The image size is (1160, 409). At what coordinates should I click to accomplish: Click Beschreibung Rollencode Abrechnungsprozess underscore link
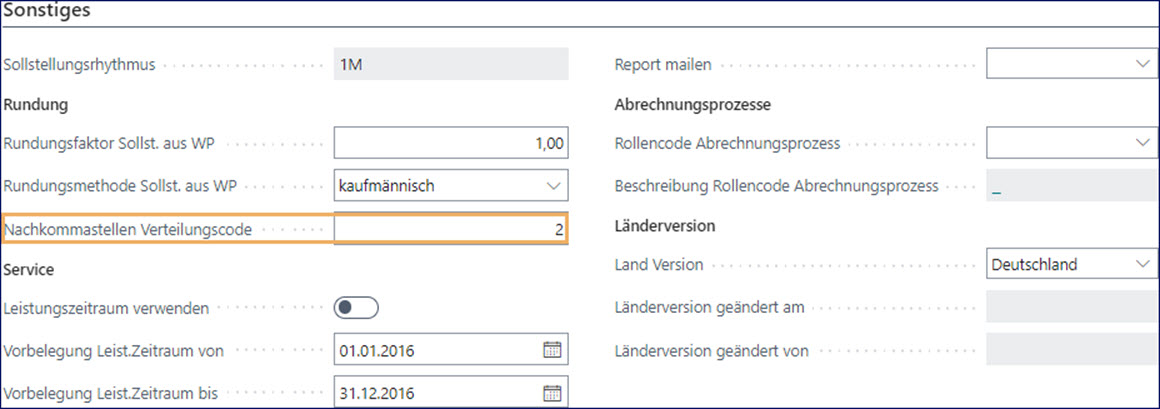point(996,187)
